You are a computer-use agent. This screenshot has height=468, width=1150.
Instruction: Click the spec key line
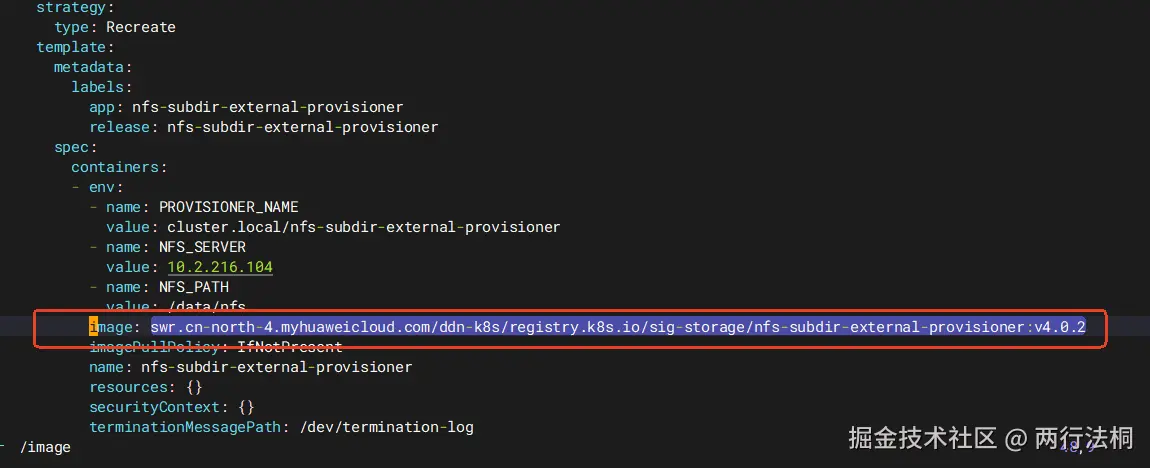click(76, 147)
